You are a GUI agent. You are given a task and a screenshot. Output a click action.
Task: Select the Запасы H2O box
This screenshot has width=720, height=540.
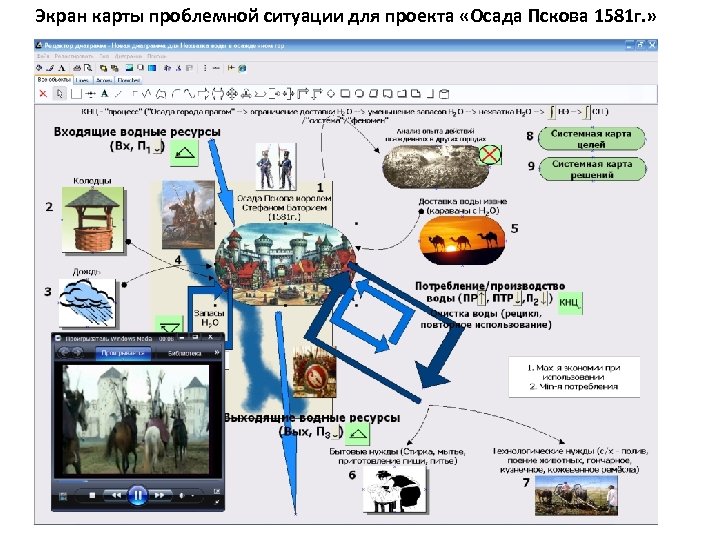(209, 318)
